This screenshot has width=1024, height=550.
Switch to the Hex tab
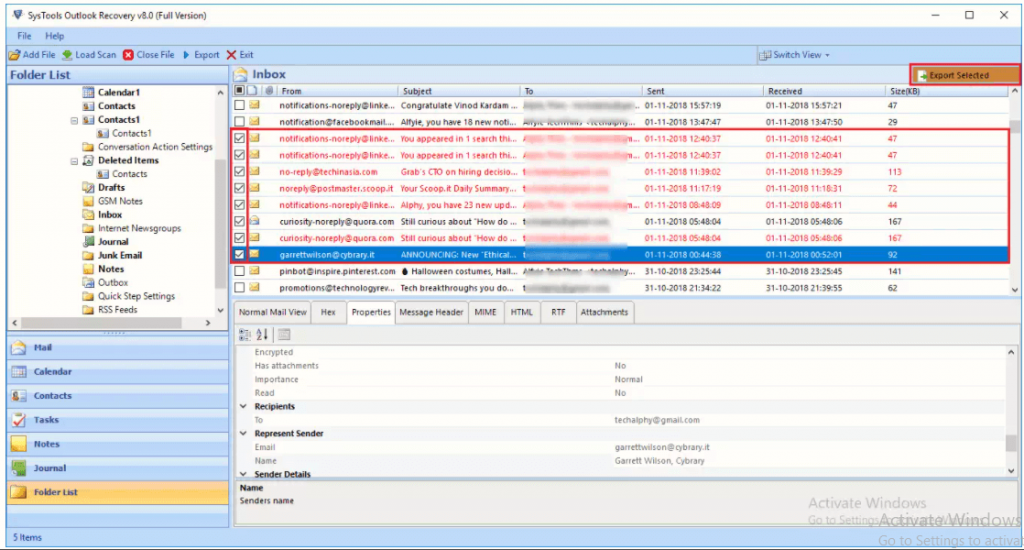(328, 312)
